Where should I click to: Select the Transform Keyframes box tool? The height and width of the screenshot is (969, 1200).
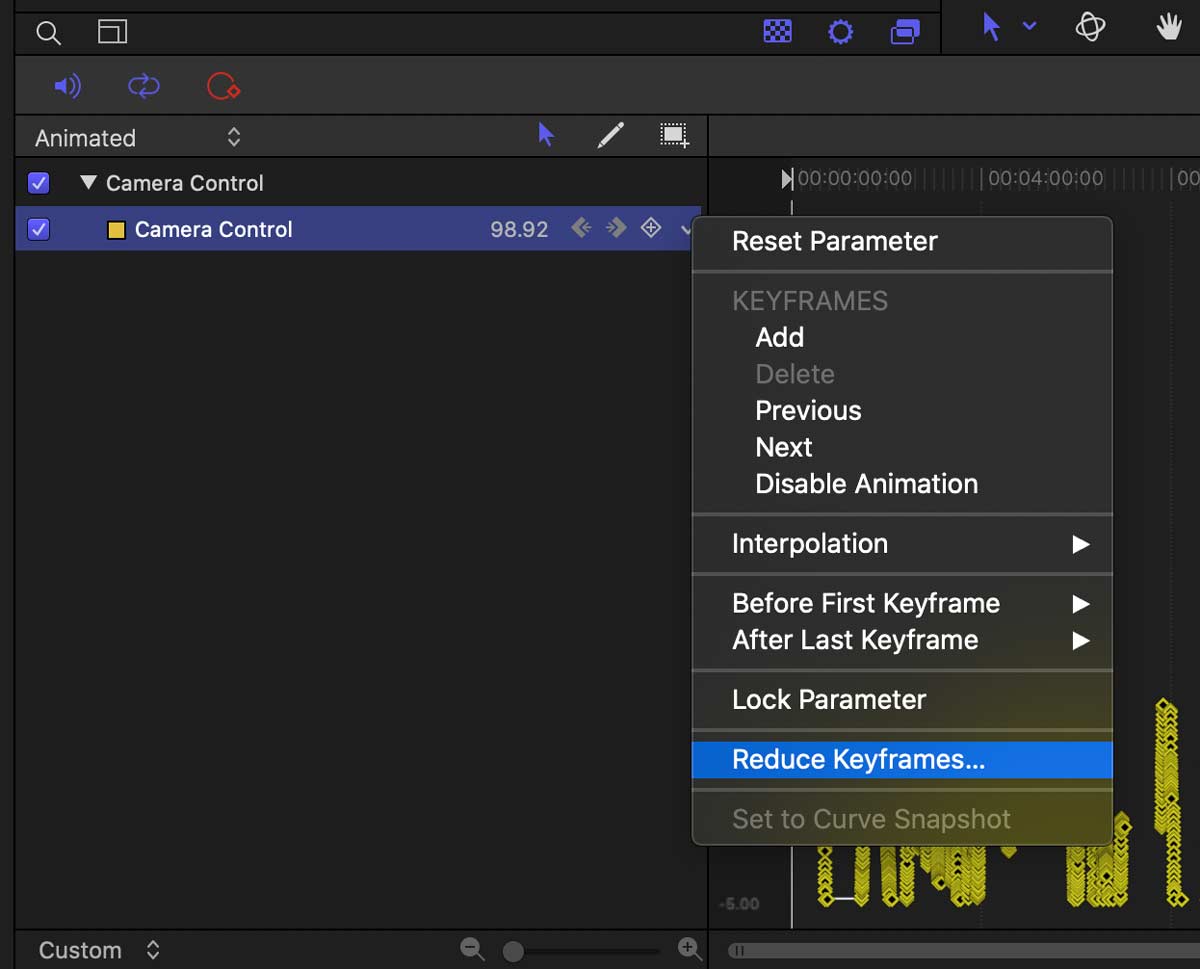pos(674,135)
